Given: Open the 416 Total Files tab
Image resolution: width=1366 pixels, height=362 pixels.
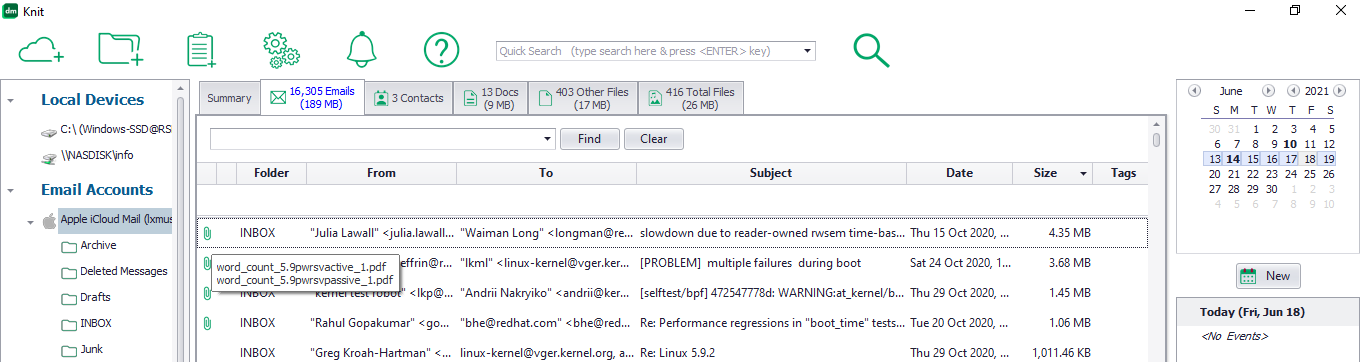Looking at the screenshot, I should click(691, 98).
